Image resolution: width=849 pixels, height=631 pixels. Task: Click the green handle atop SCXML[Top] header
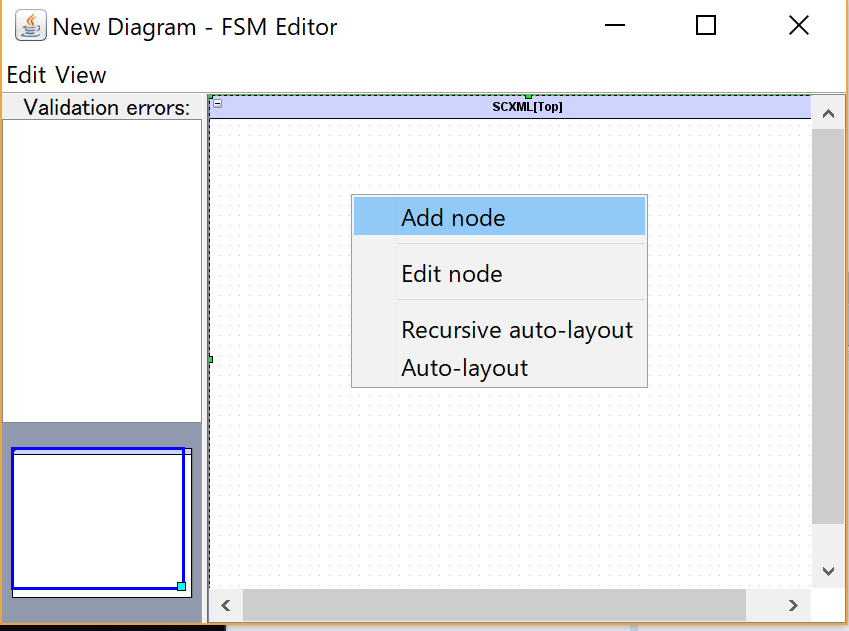[528, 97]
